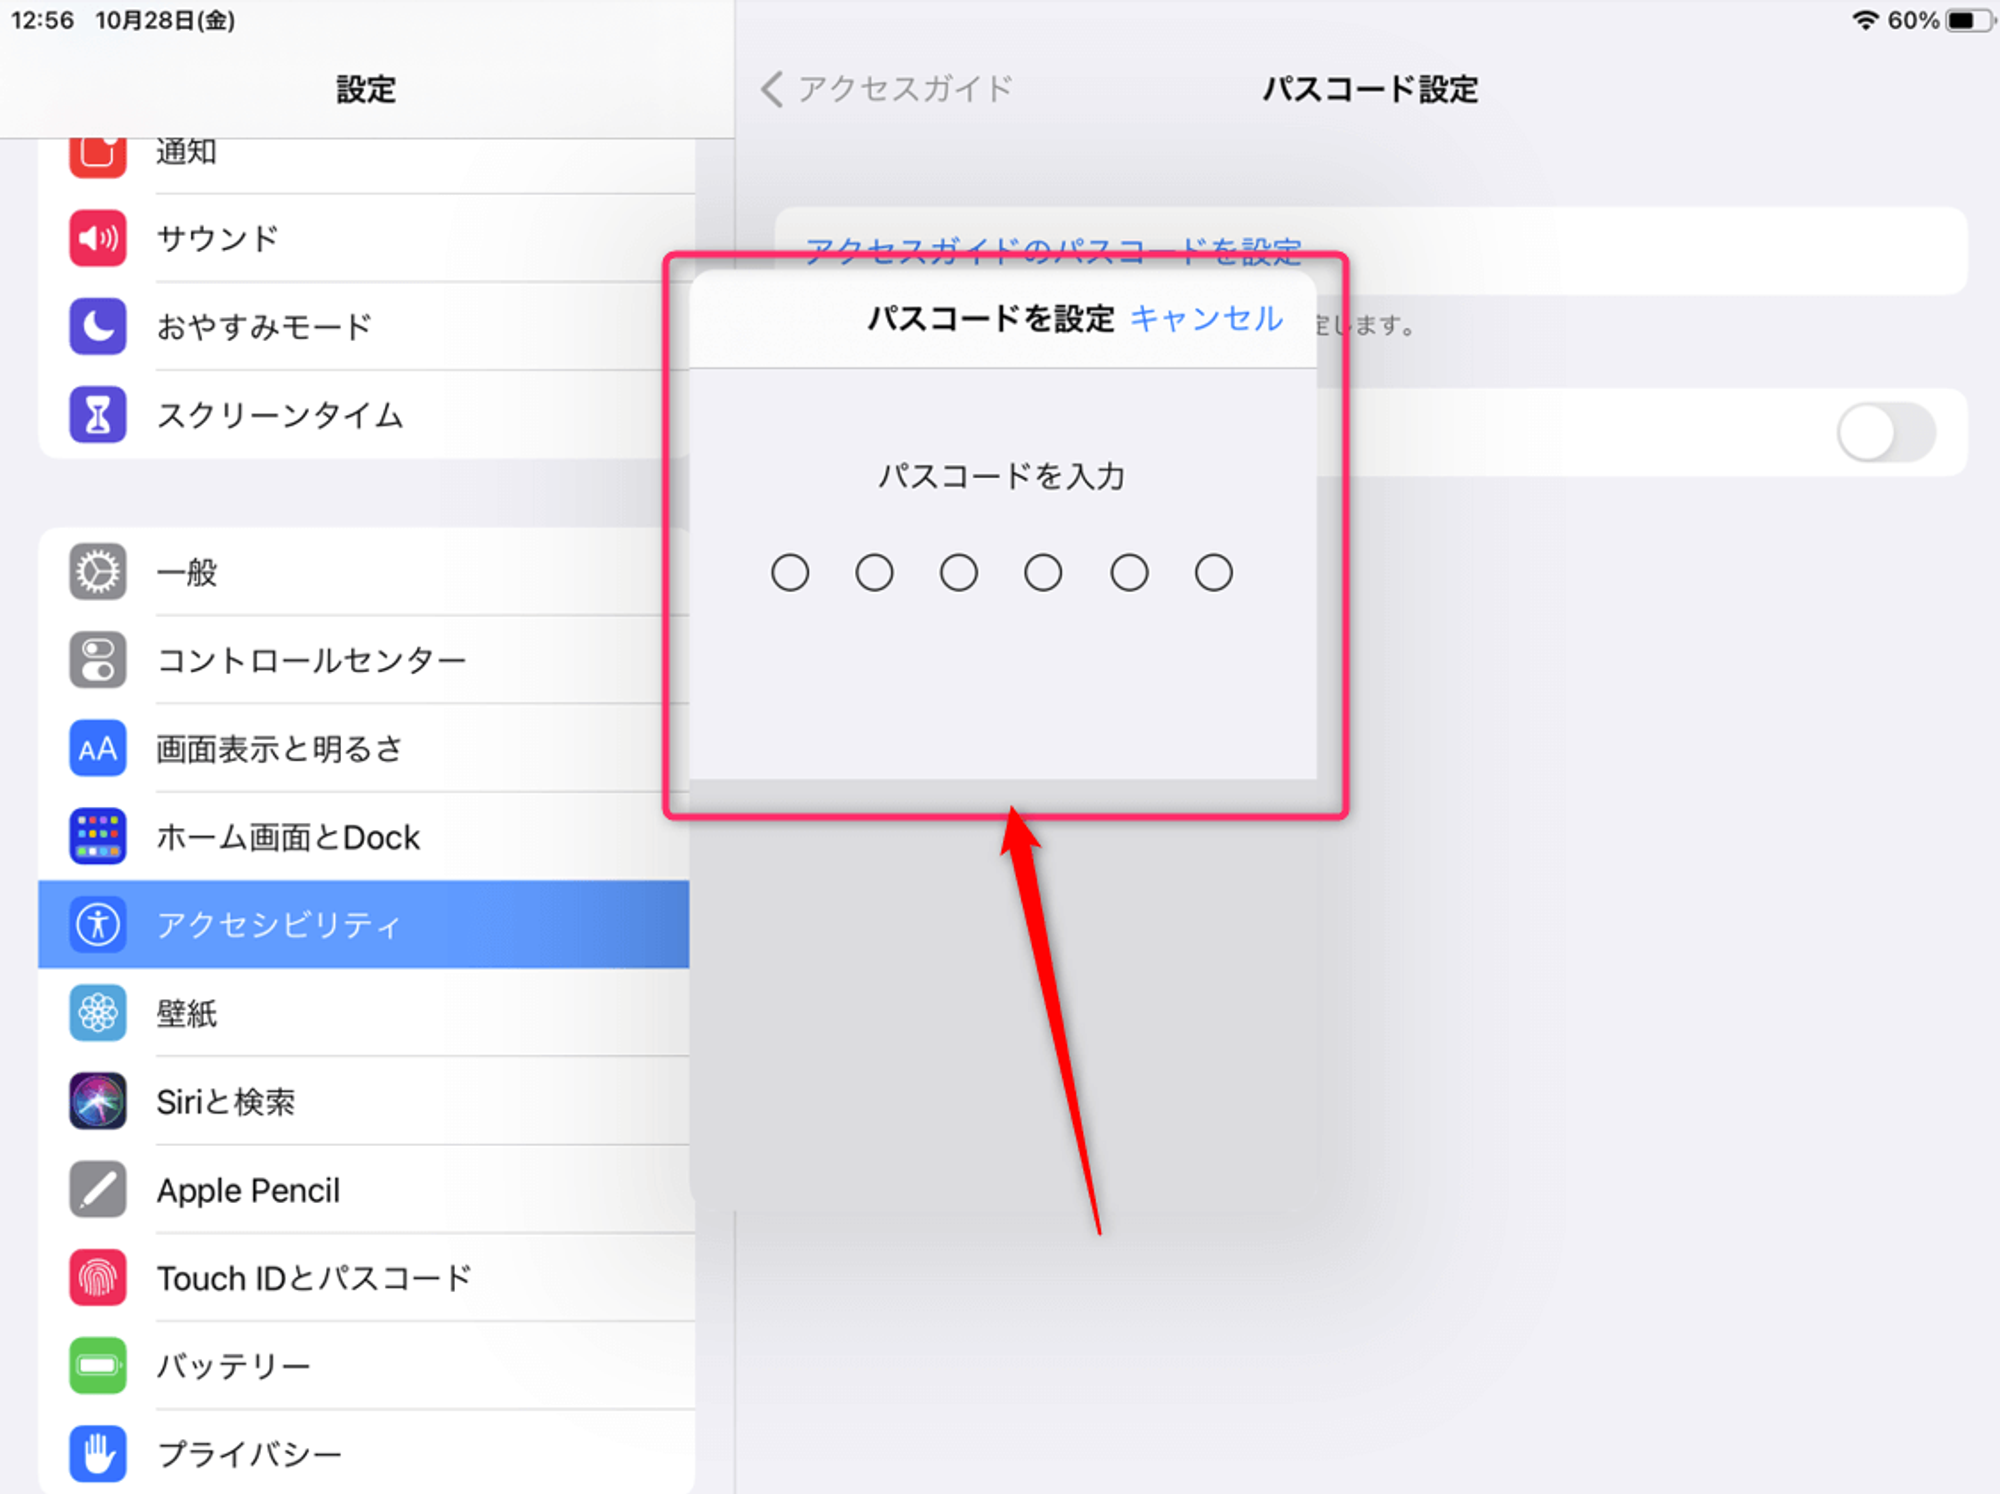This screenshot has width=2000, height=1494.
Task: Open Siriと検索 row
Action: (364, 1101)
